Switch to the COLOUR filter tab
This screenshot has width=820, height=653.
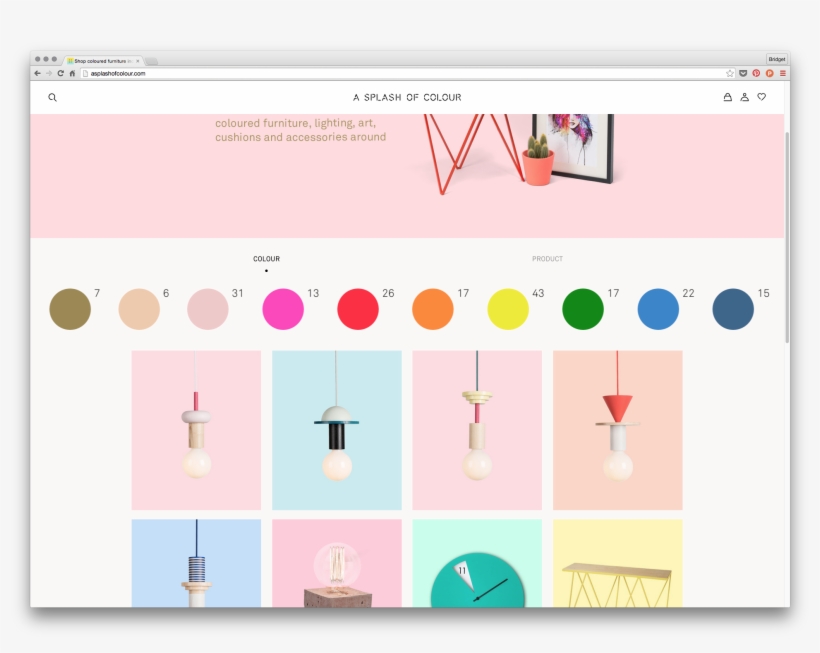pyautogui.click(x=266, y=259)
